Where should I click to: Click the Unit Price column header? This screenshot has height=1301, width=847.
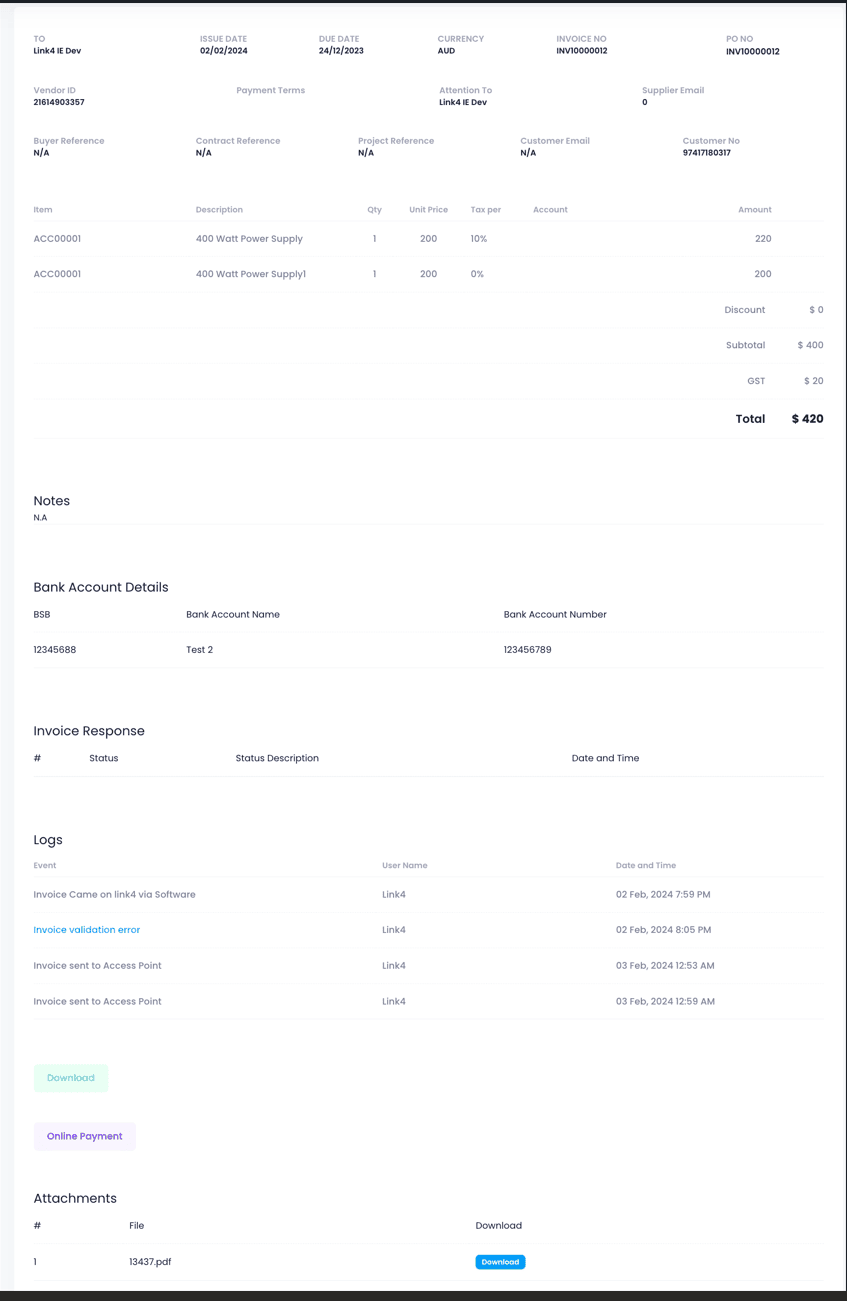pyautogui.click(x=428, y=210)
